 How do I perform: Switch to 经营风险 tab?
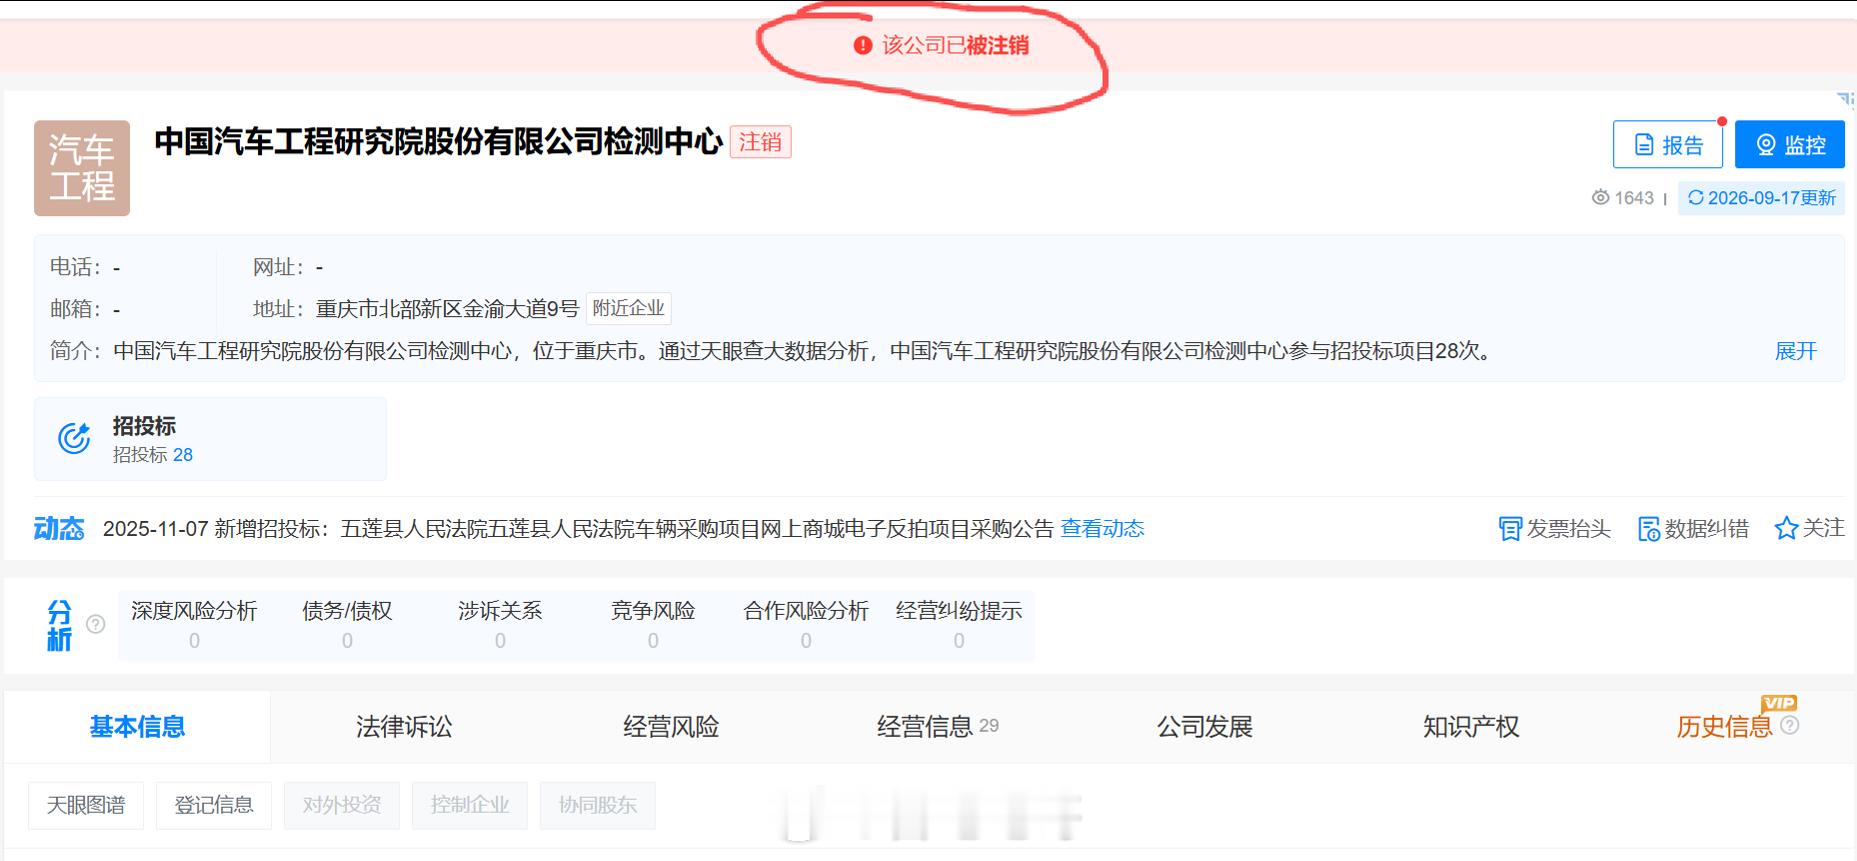[x=671, y=727]
